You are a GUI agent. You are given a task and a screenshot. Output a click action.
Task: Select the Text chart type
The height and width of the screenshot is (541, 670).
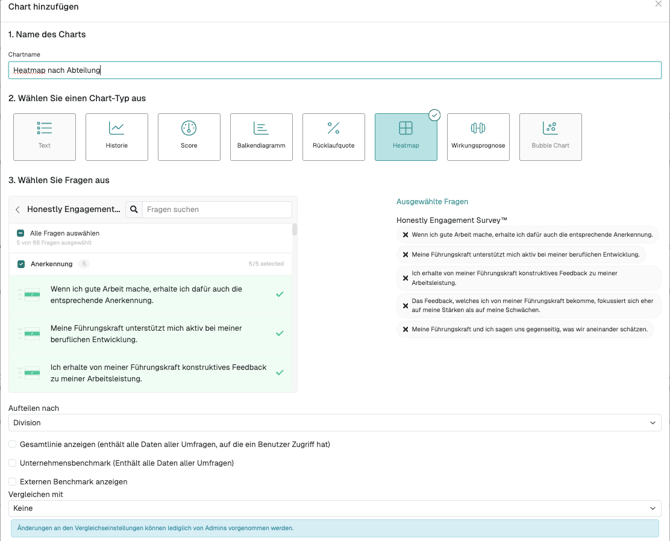[x=44, y=136]
